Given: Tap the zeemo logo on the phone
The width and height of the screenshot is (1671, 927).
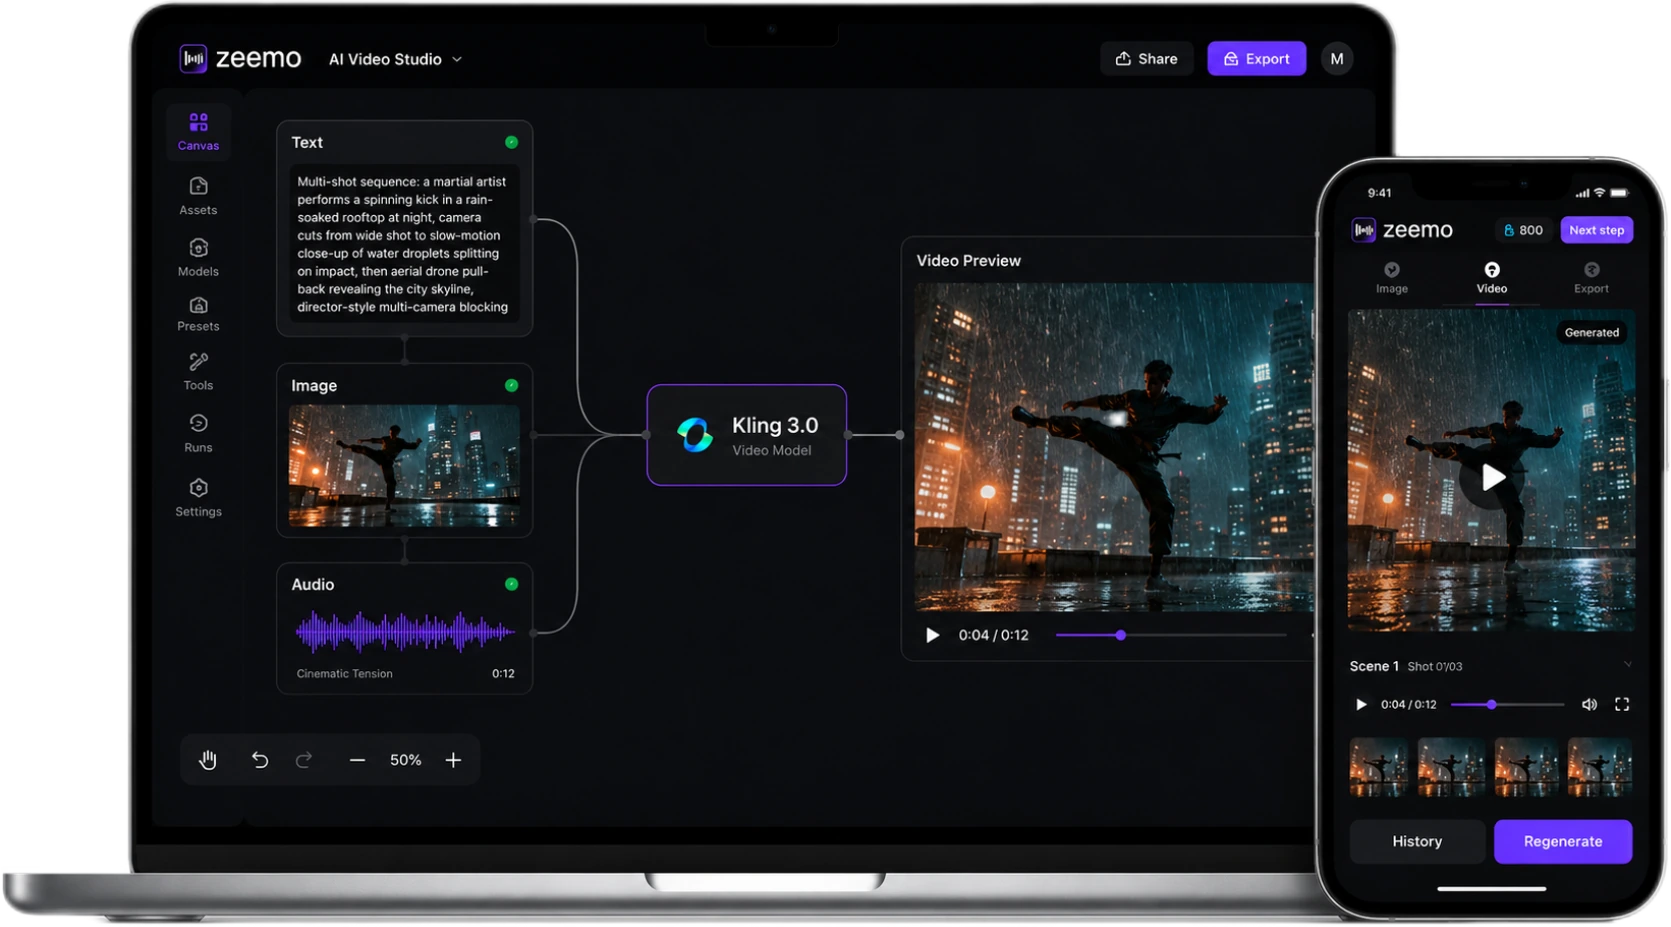Looking at the screenshot, I should click(x=1402, y=230).
